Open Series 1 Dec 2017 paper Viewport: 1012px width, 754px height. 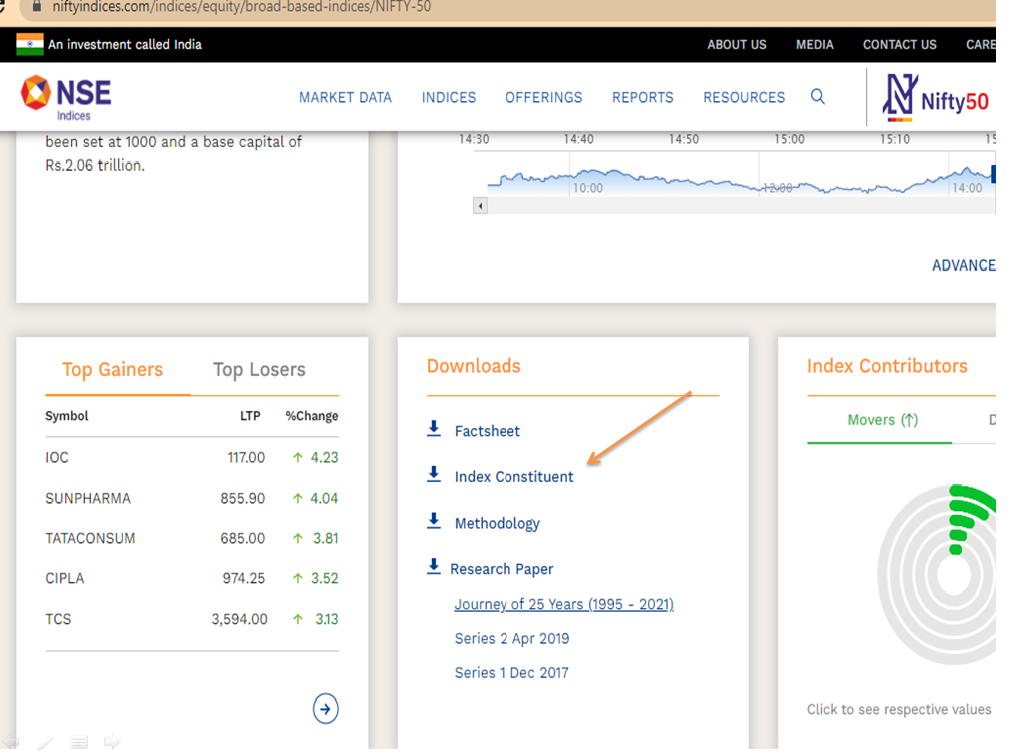(x=511, y=673)
